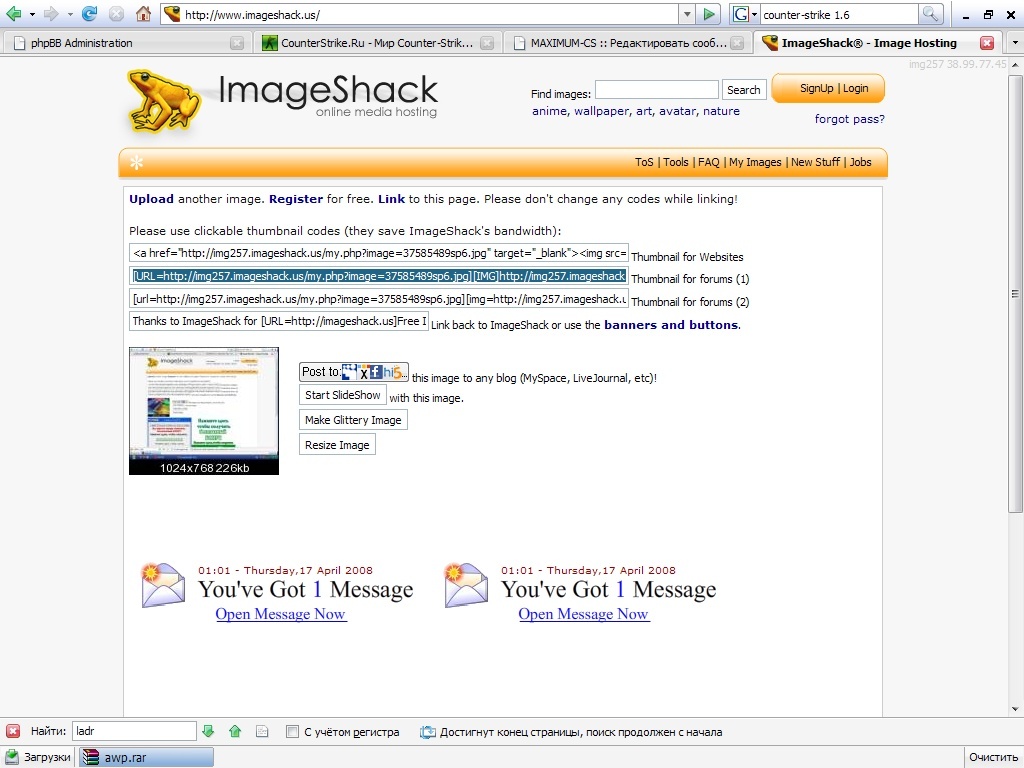Click the green Go arrow button

click(x=709, y=14)
